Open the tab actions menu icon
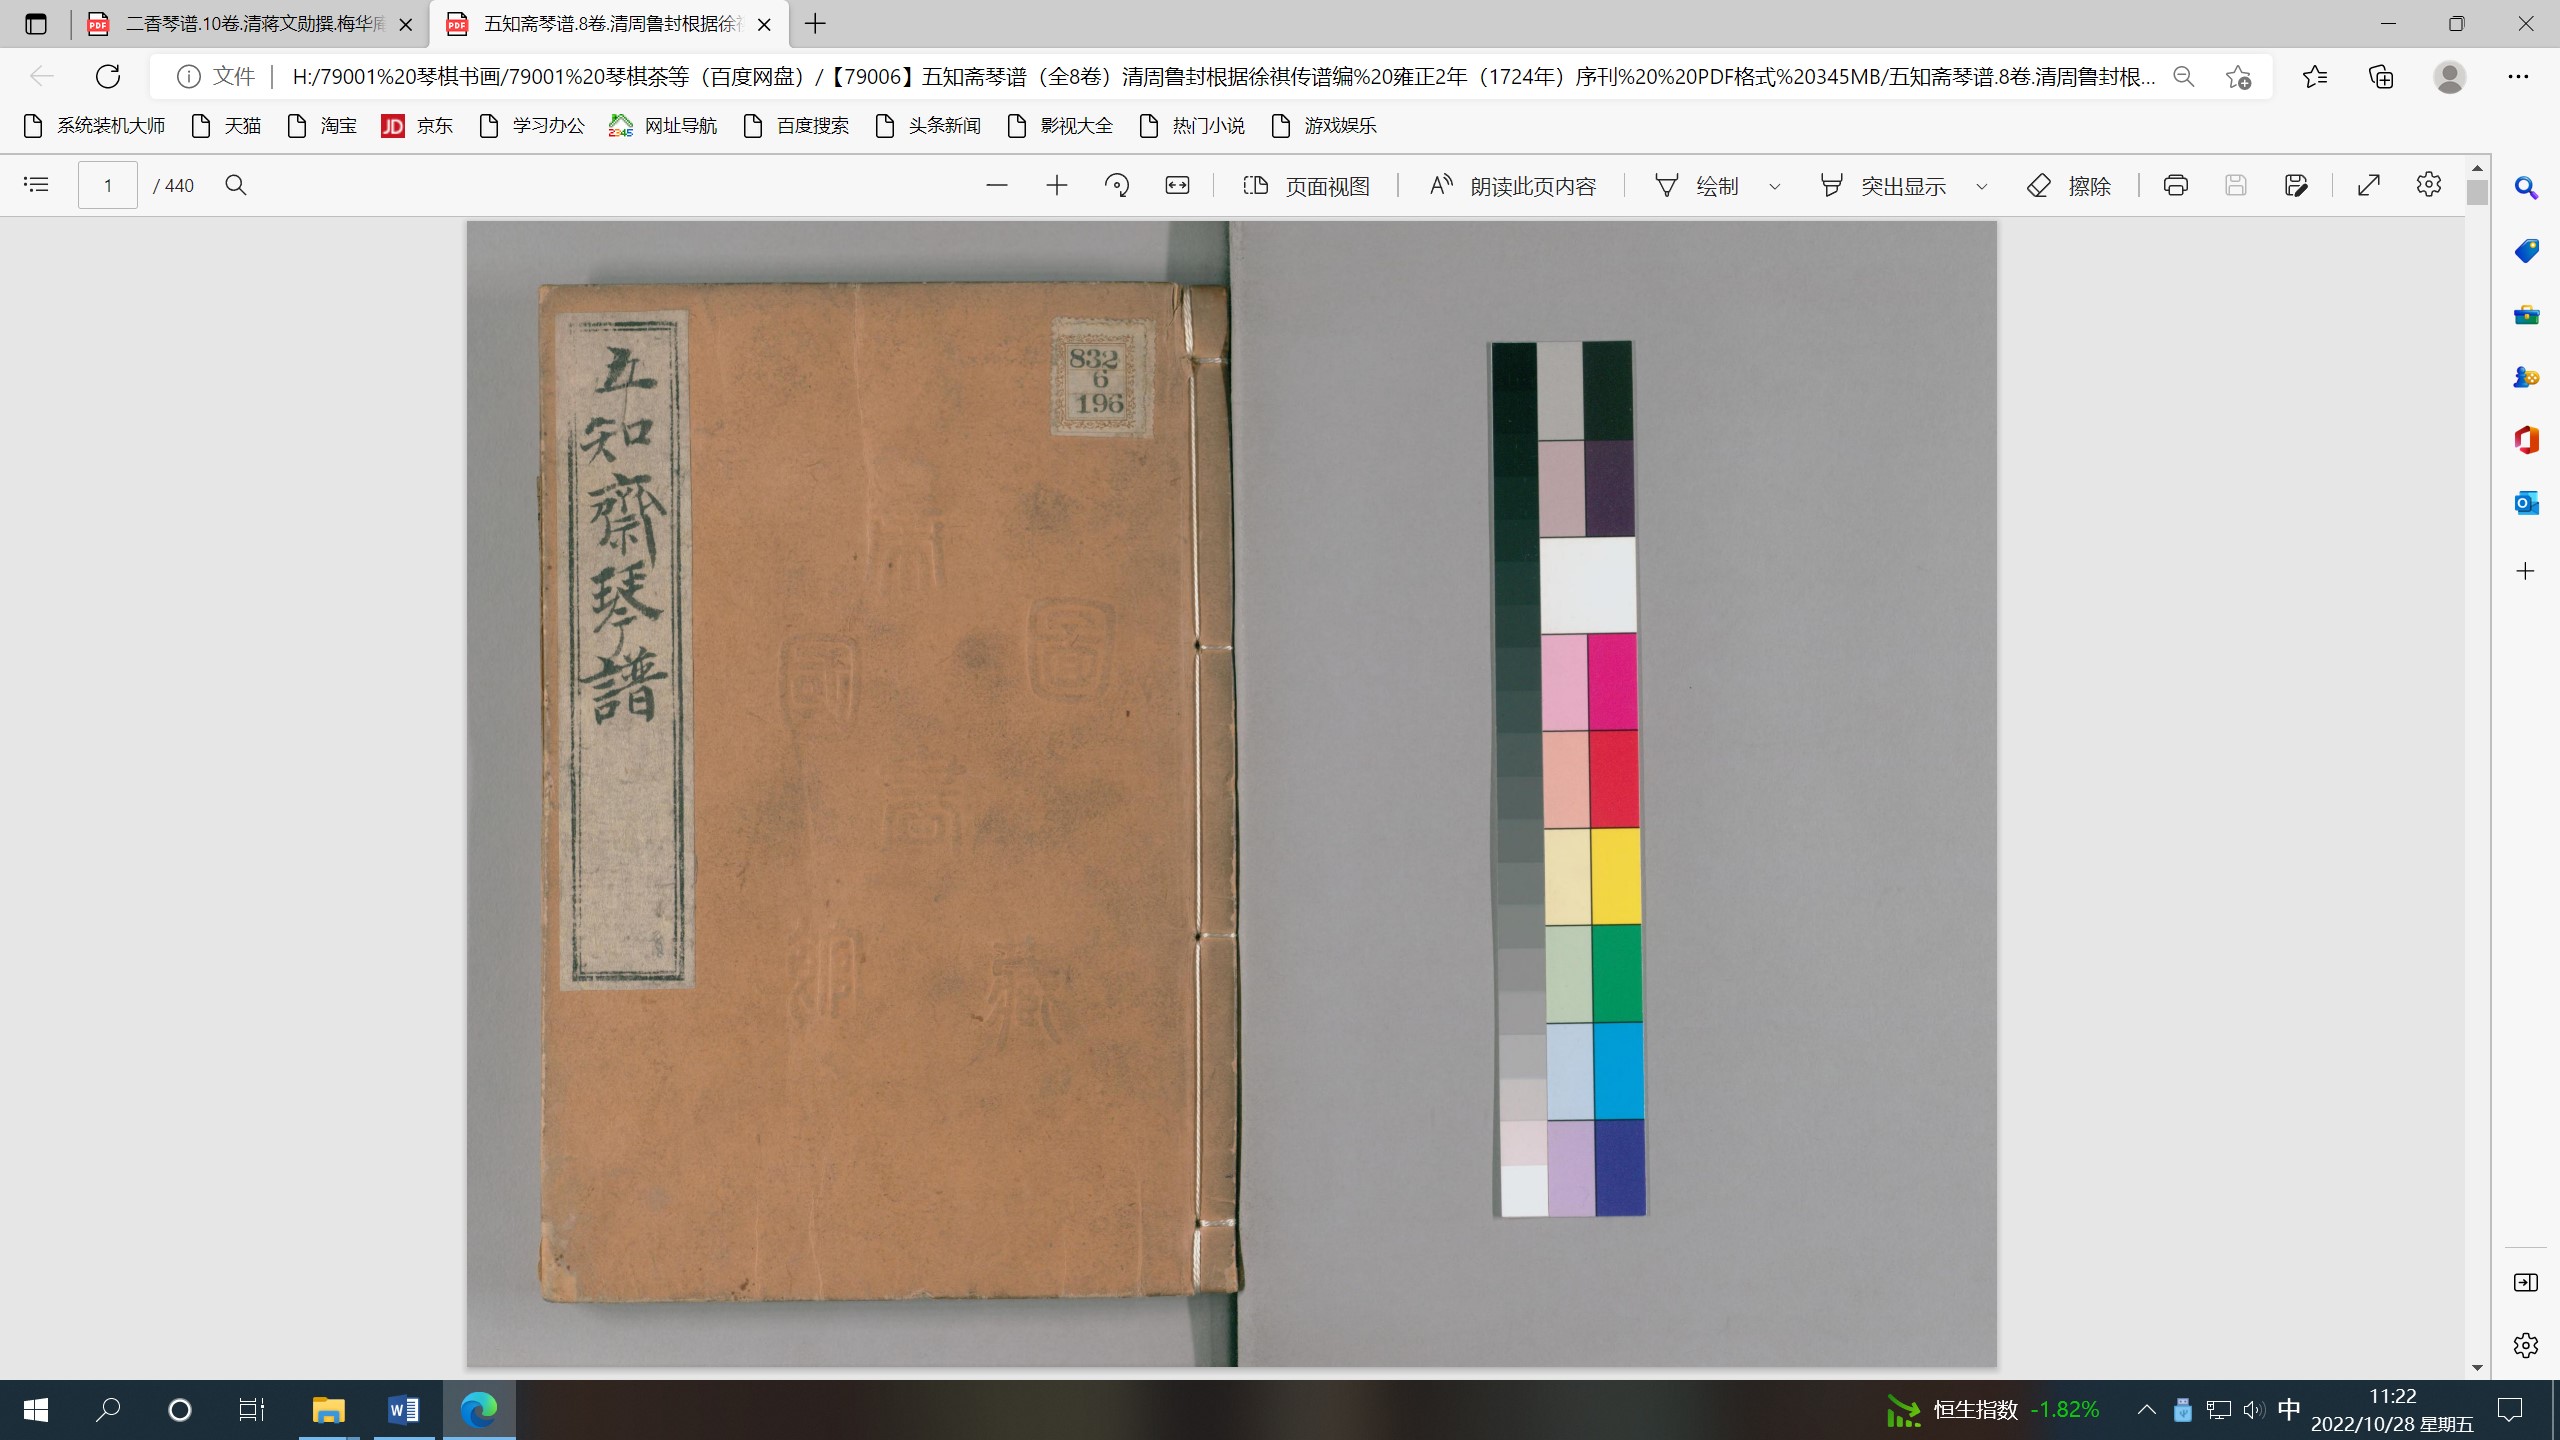 pyautogui.click(x=36, y=24)
